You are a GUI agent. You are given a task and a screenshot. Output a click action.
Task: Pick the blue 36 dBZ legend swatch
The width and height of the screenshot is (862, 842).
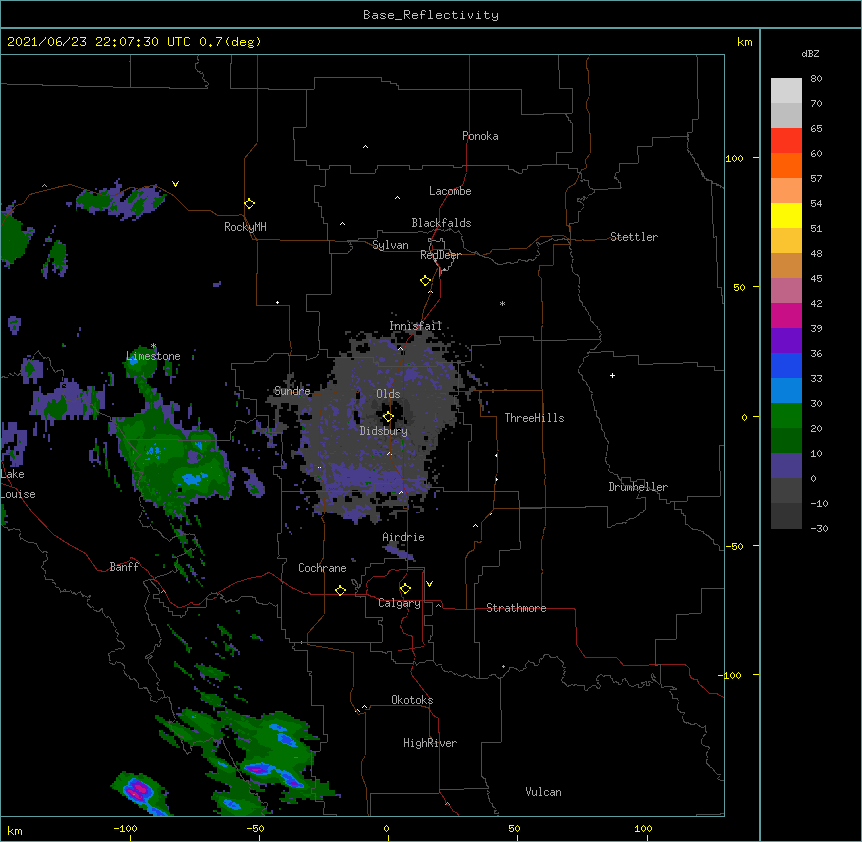point(786,365)
